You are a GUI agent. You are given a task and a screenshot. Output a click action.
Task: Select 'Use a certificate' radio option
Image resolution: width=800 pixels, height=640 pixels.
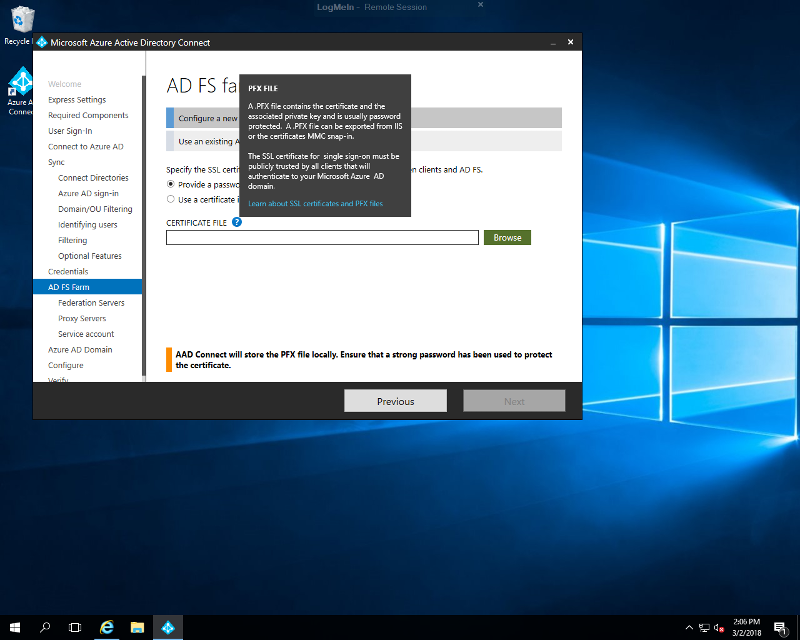click(x=171, y=199)
